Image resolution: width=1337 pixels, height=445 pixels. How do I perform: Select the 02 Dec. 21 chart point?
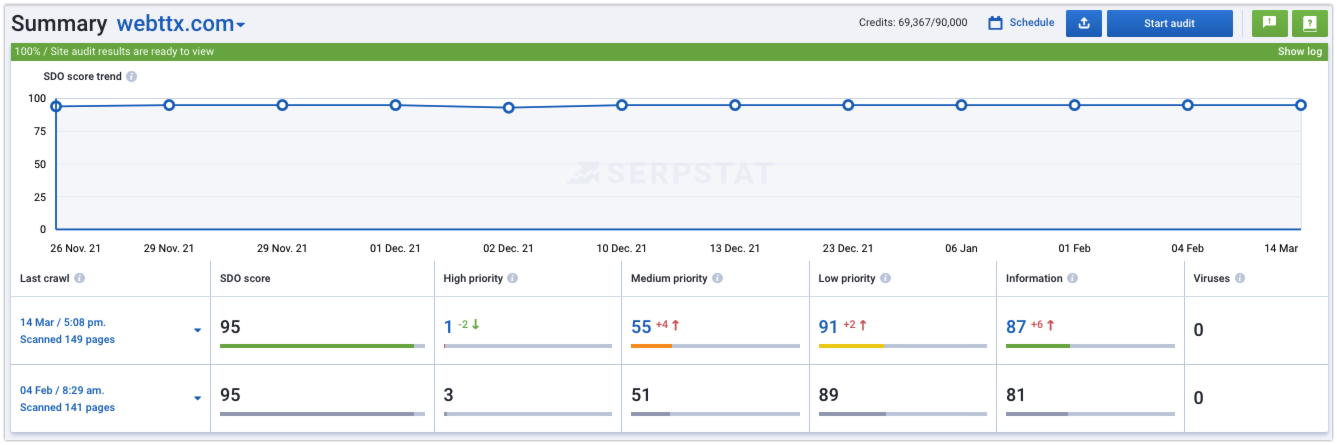click(x=509, y=107)
